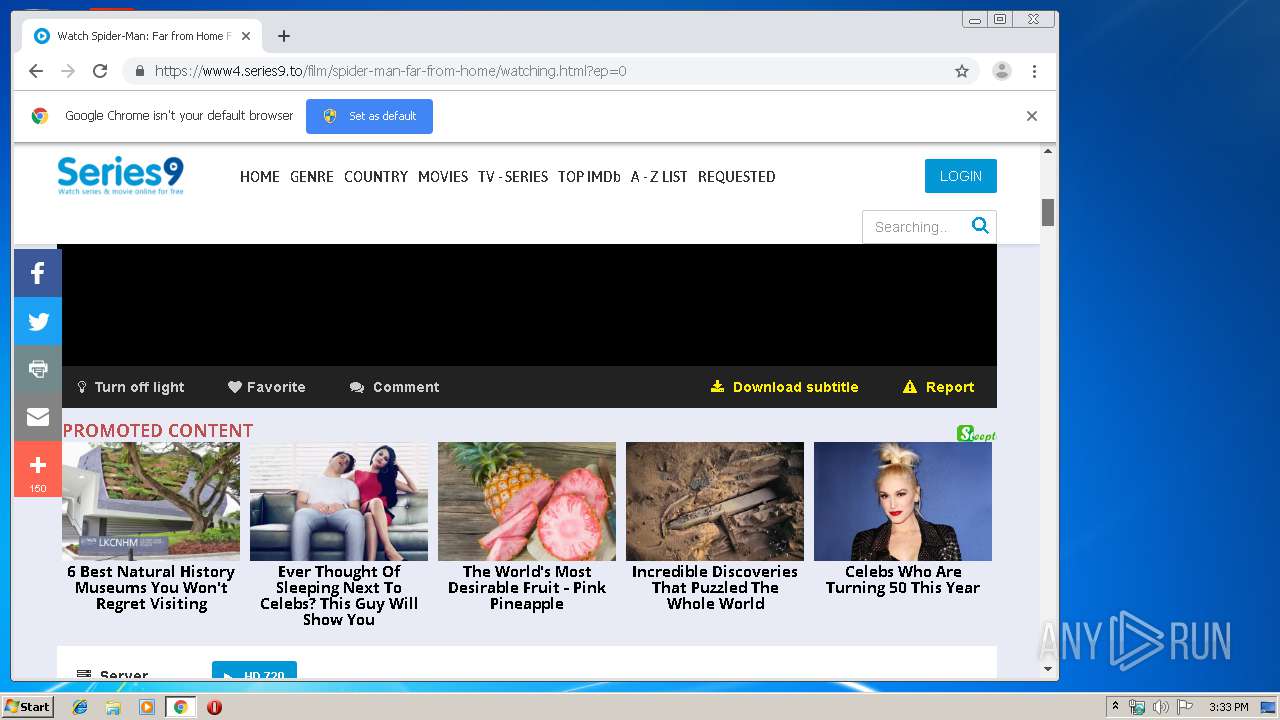
Task: Open Comment section
Action: tap(394, 387)
